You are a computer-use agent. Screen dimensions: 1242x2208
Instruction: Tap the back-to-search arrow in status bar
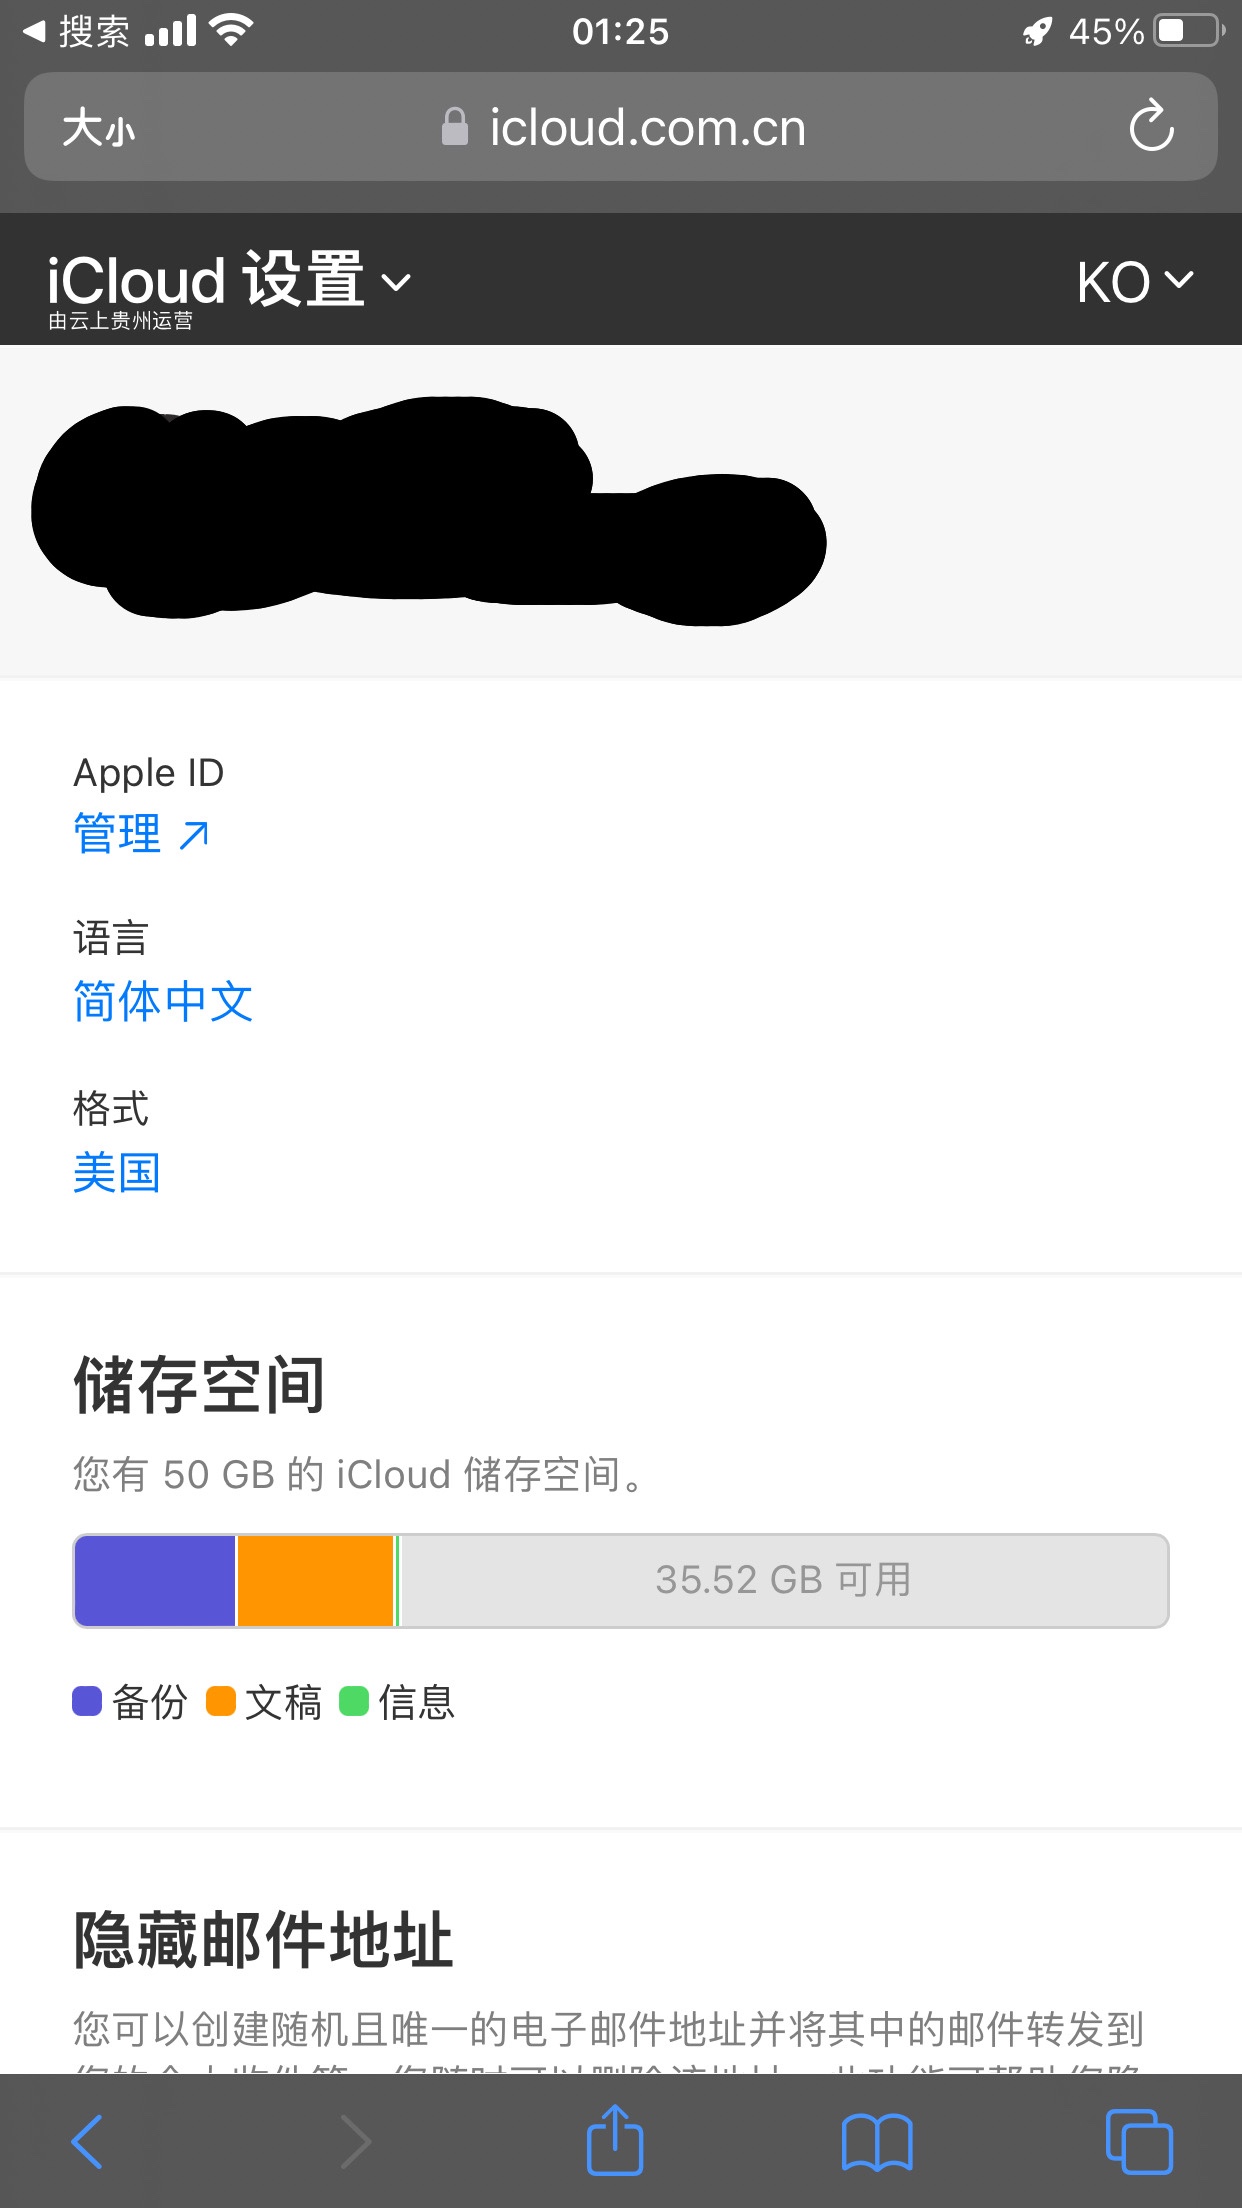tap(34, 31)
